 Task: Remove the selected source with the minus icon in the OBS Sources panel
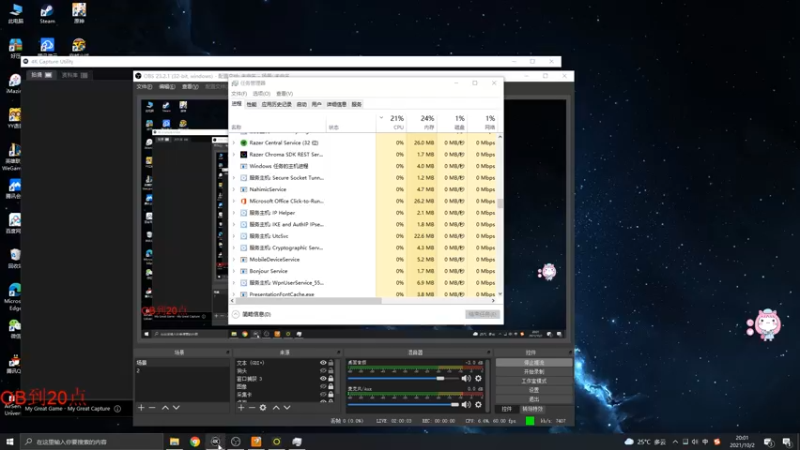coord(252,408)
